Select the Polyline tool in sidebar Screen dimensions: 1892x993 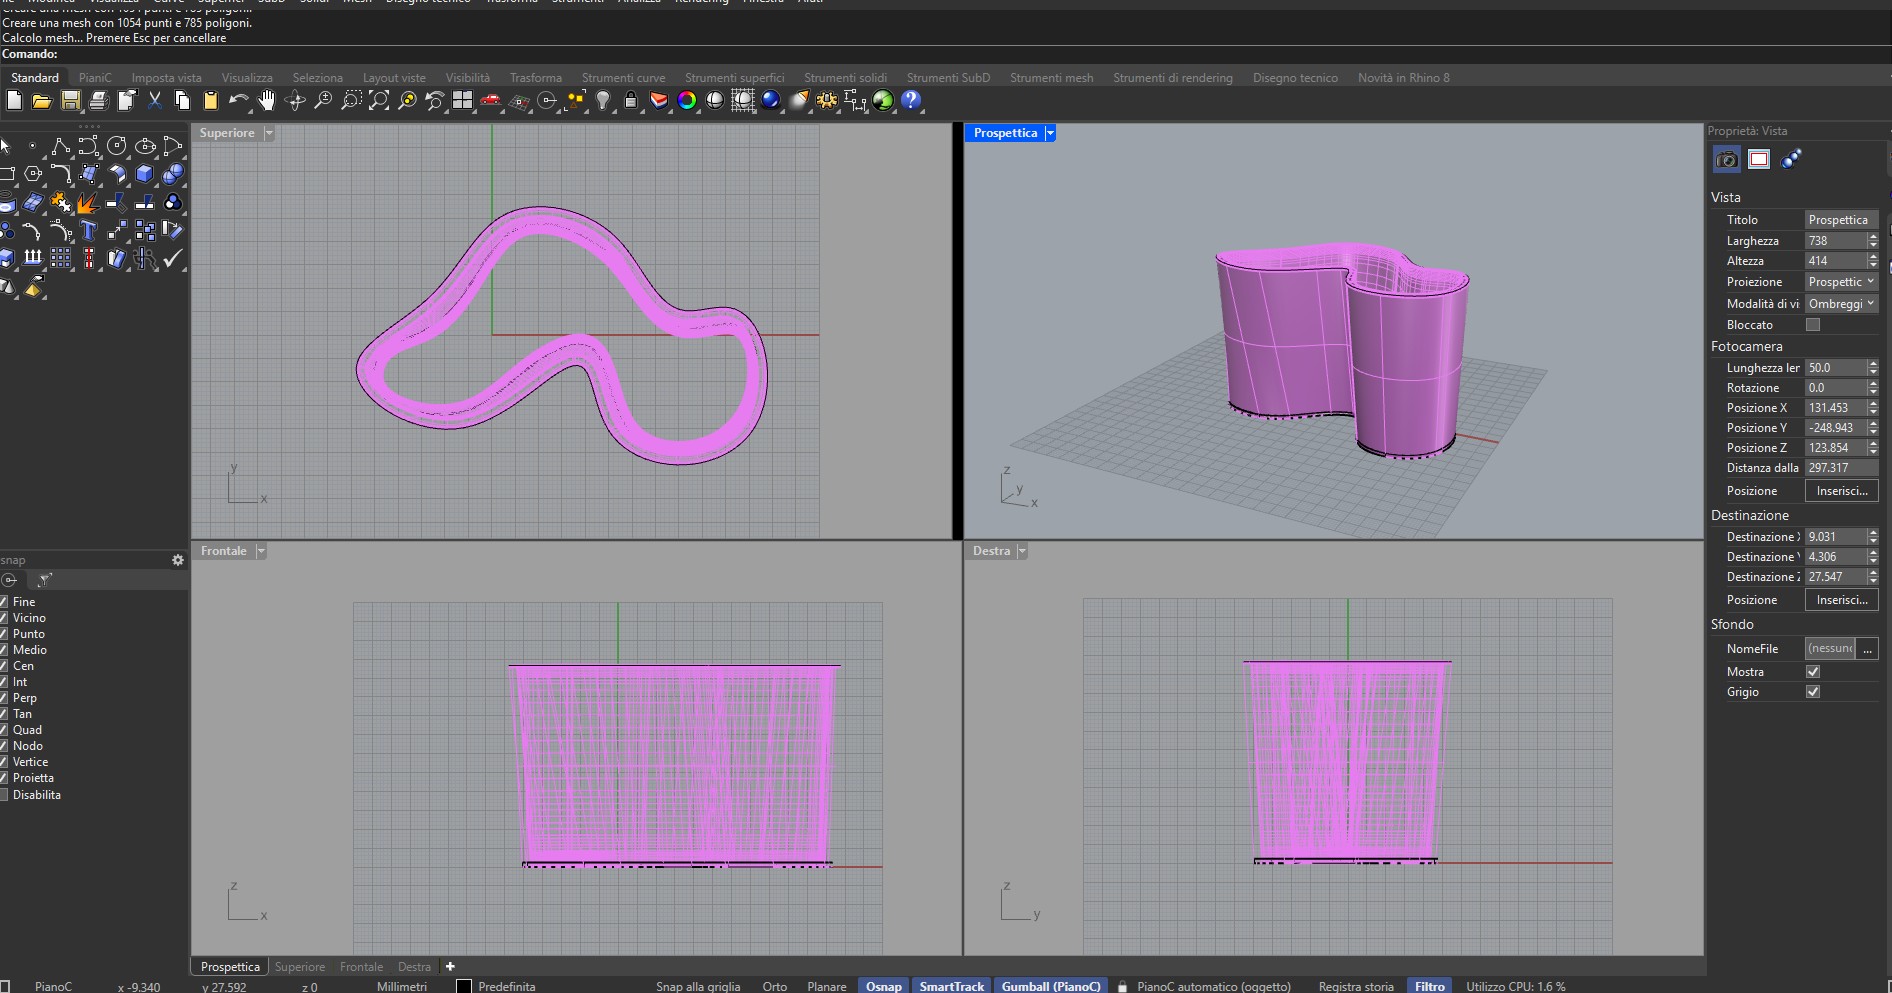[x=60, y=147]
